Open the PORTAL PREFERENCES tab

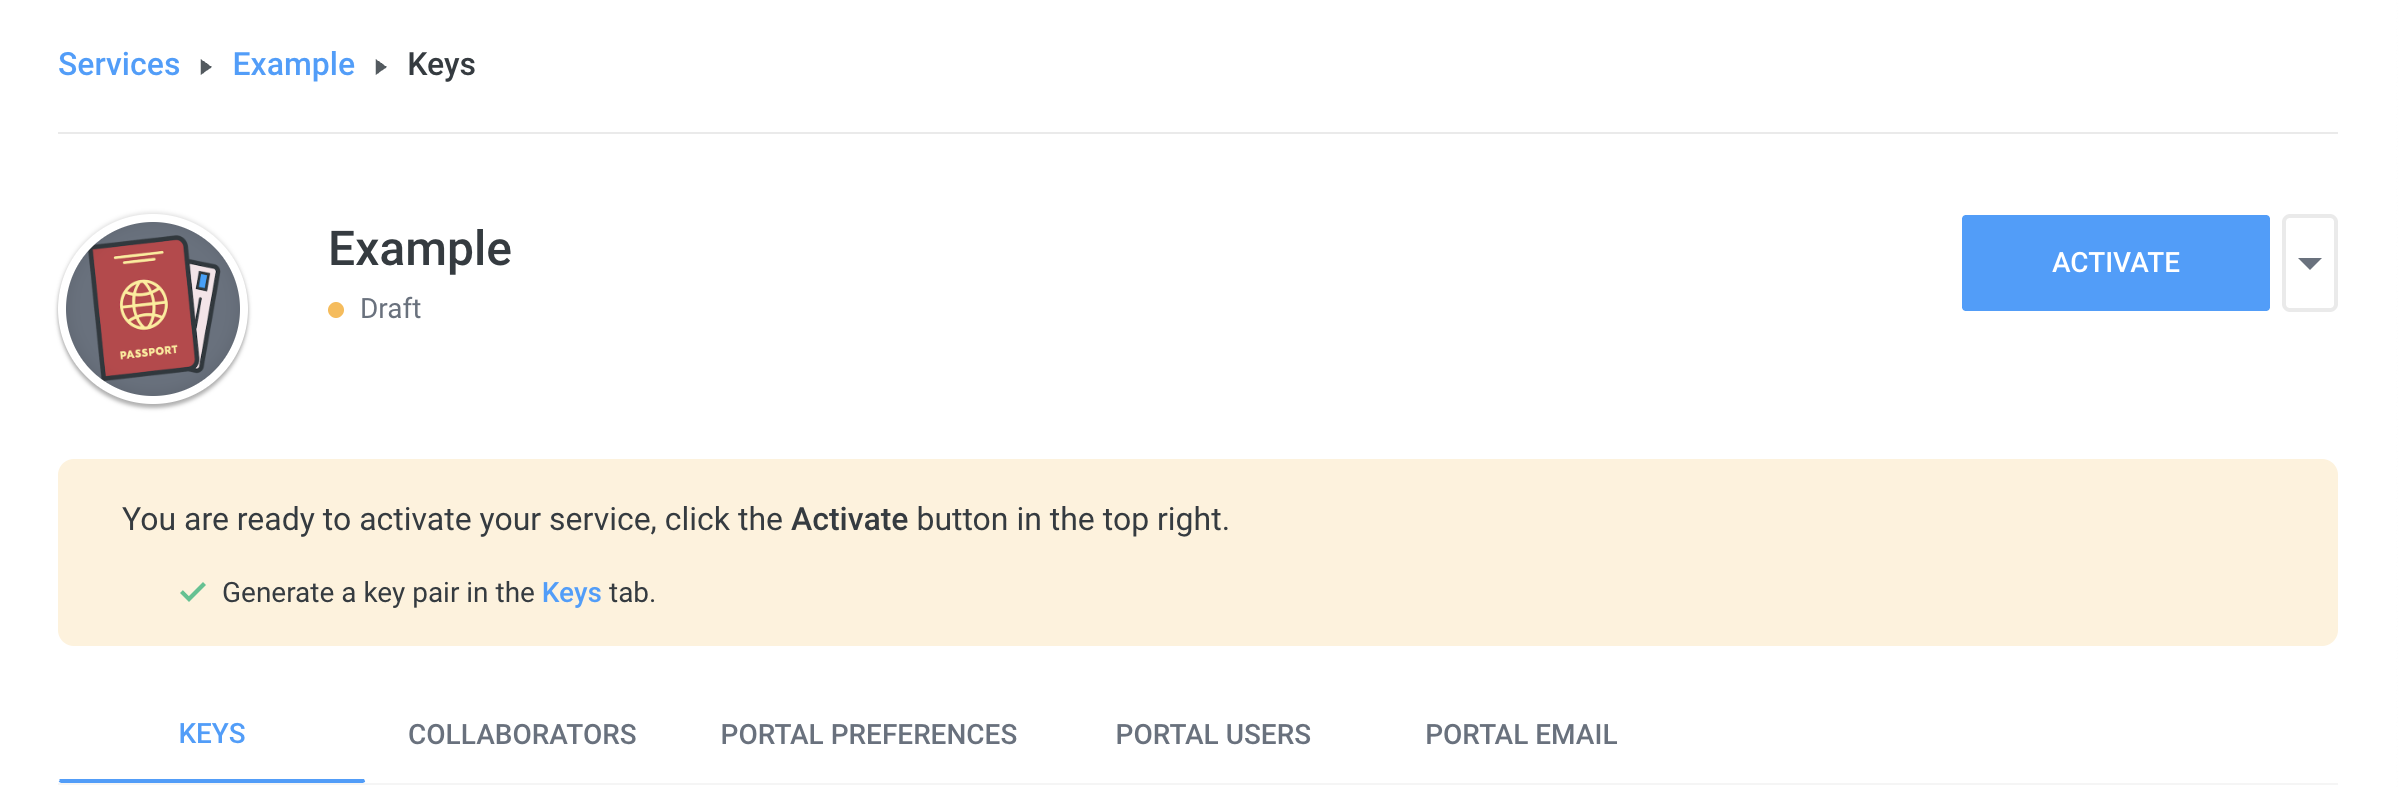tap(868, 734)
